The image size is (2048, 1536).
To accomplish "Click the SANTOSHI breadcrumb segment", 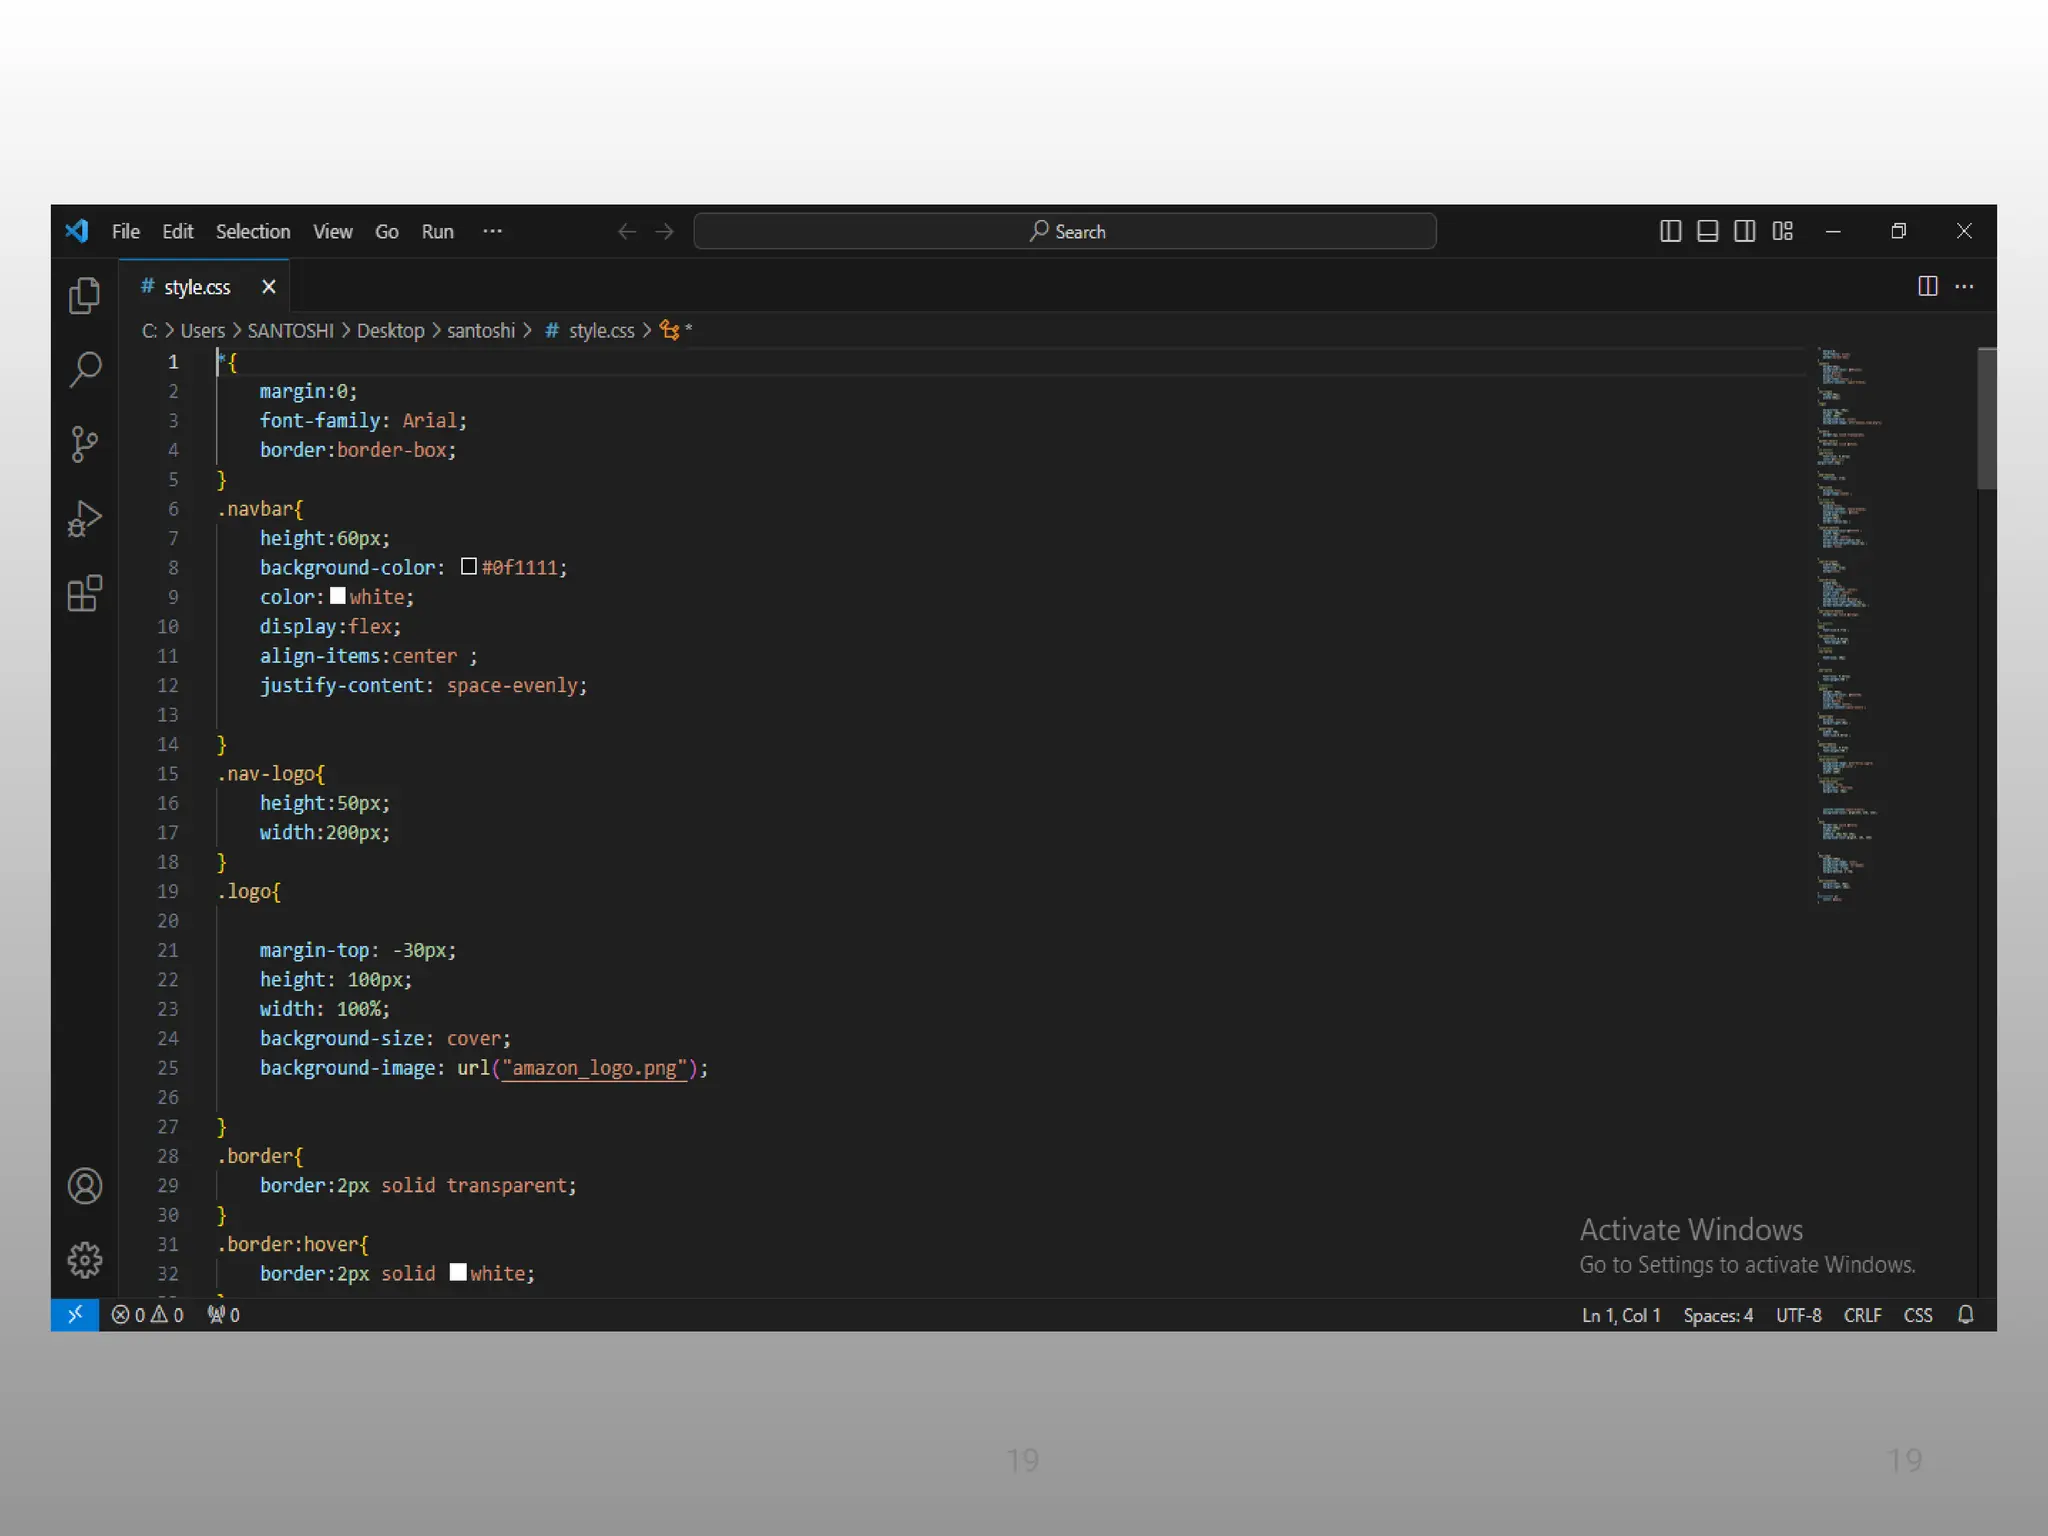I will (291, 331).
